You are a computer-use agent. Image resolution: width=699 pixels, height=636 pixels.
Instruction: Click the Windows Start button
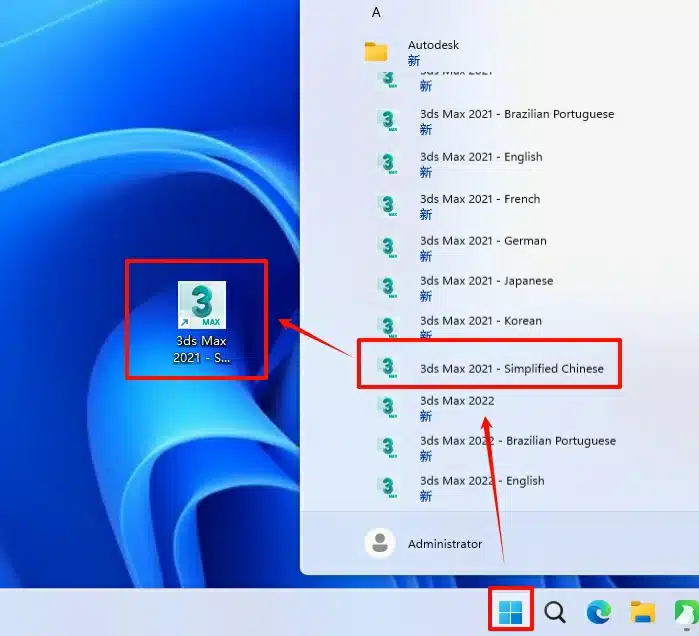coord(510,611)
